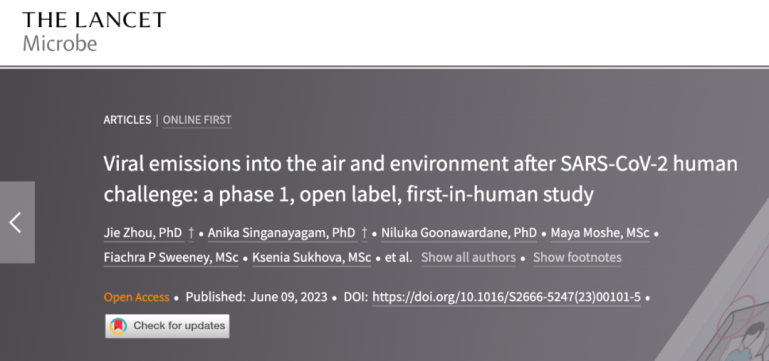Open author Jie Zhou, PhD
The image size is (769, 361).
tap(143, 233)
